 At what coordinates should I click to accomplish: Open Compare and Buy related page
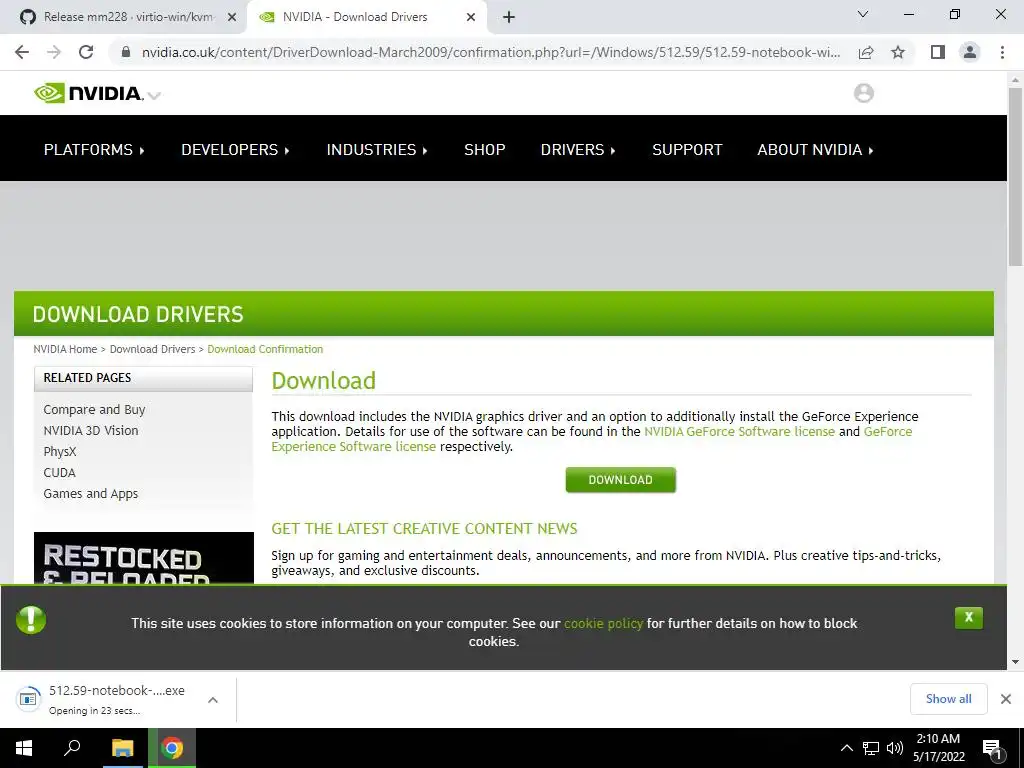point(94,409)
